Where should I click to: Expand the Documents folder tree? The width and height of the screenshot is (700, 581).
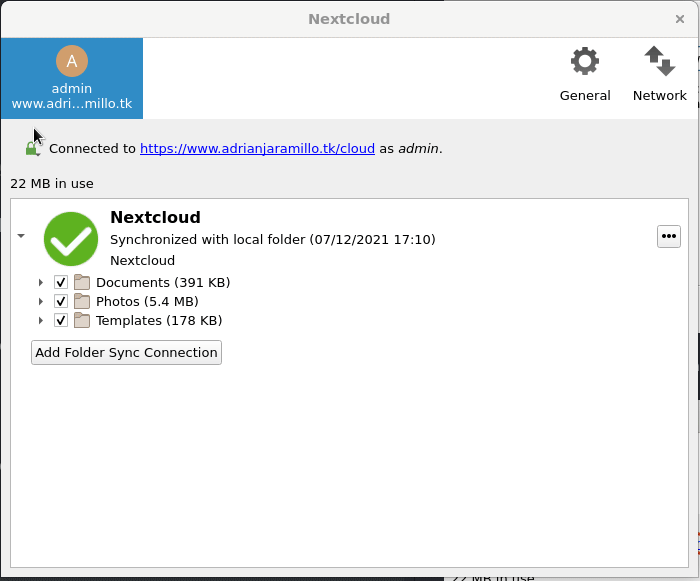[41, 282]
